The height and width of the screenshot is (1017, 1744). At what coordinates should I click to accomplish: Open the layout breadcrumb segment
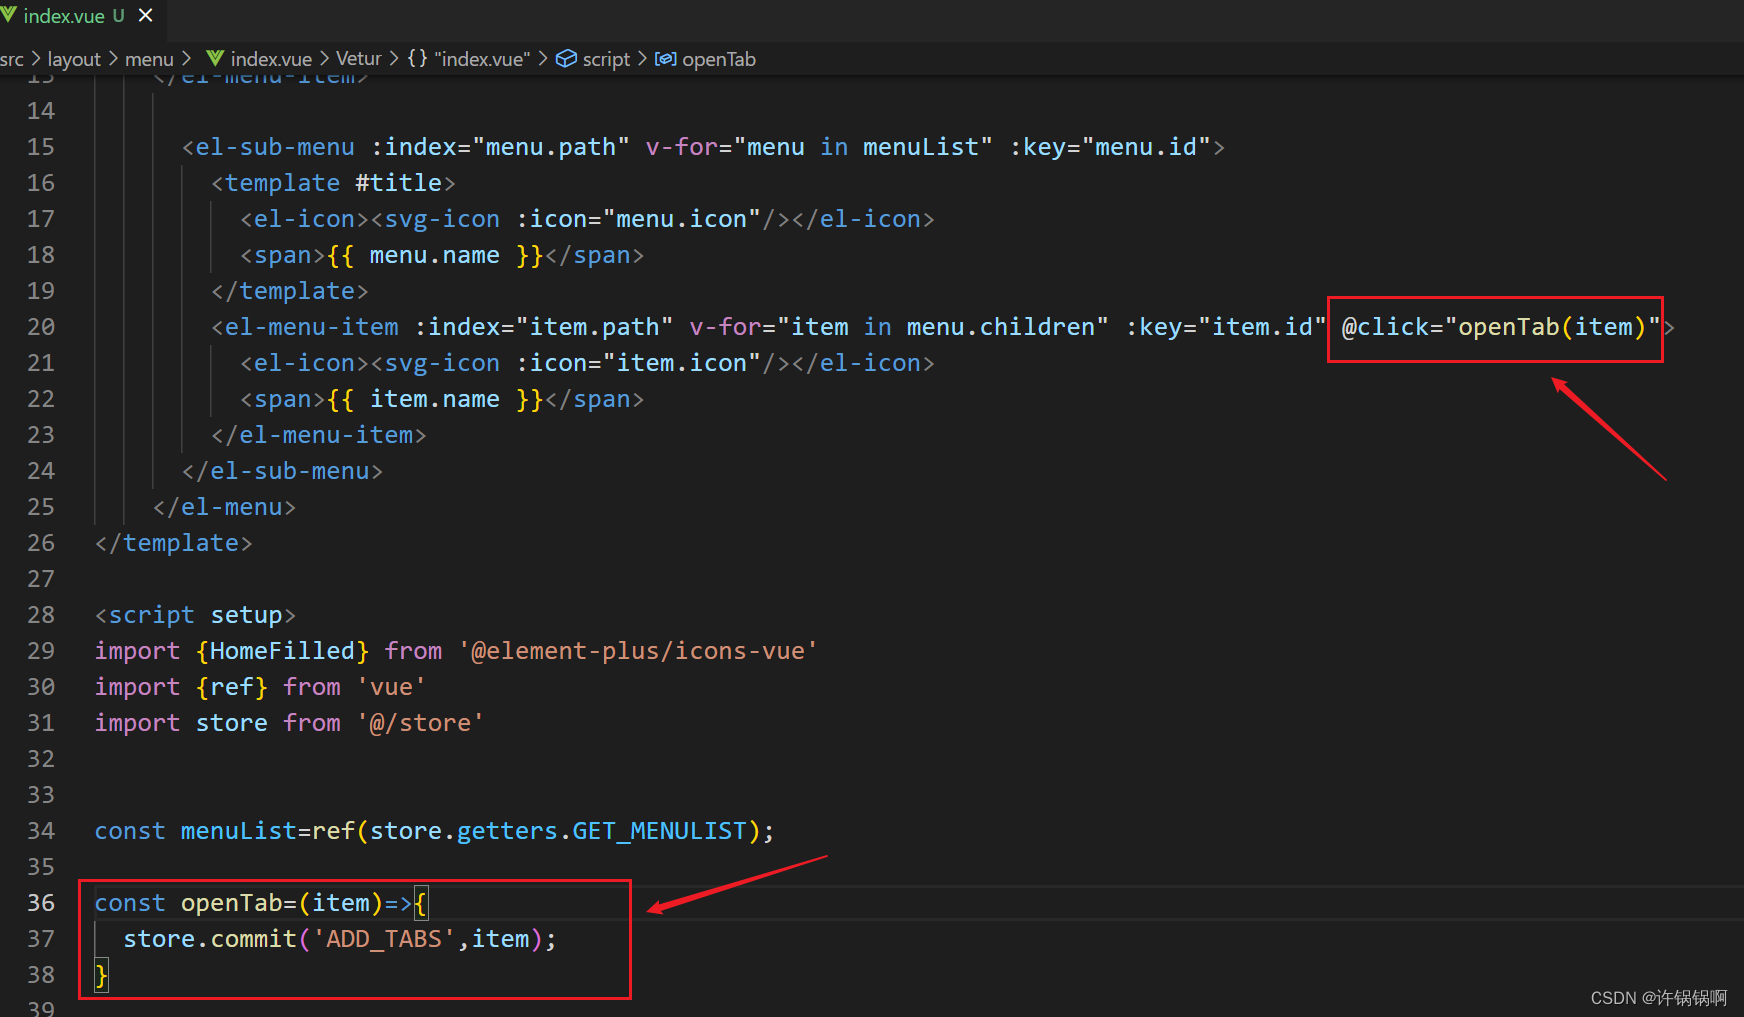pyautogui.click(x=74, y=59)
